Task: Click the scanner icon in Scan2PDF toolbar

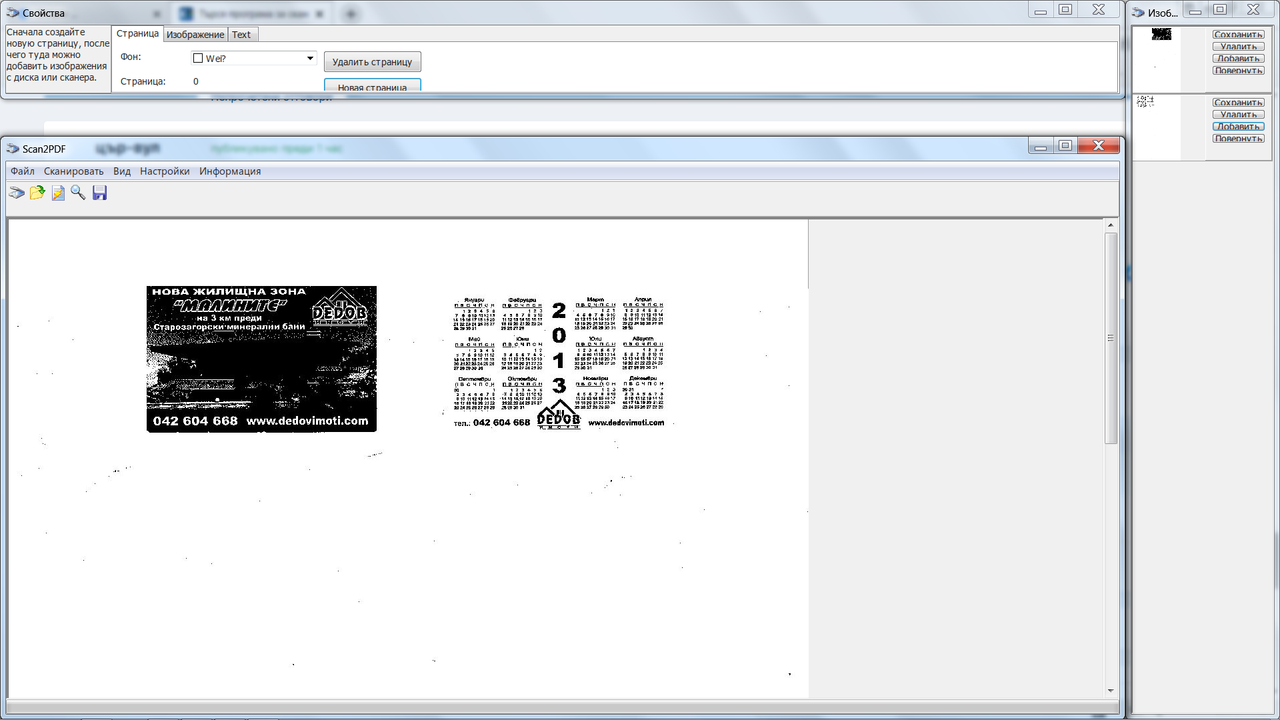Action: point(16,192)
